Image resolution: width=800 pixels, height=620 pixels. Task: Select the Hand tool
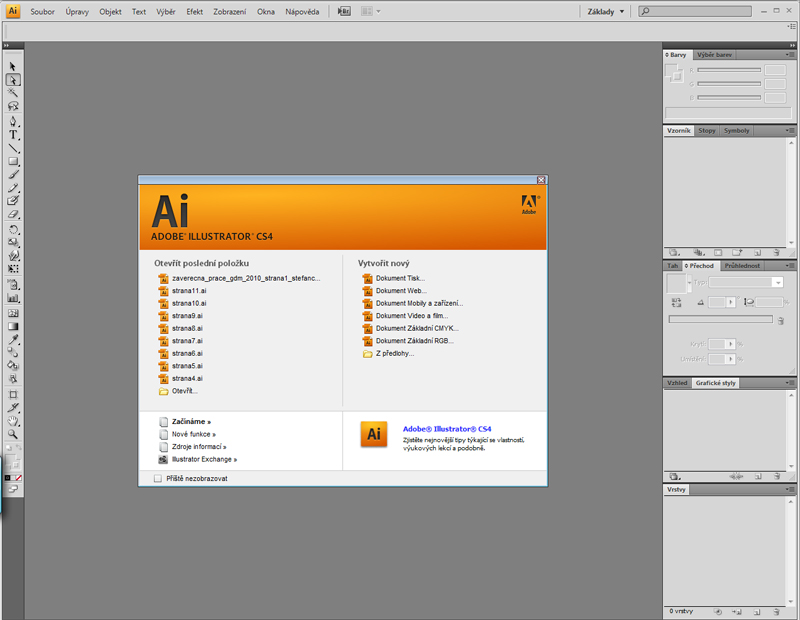pos(14,421)
